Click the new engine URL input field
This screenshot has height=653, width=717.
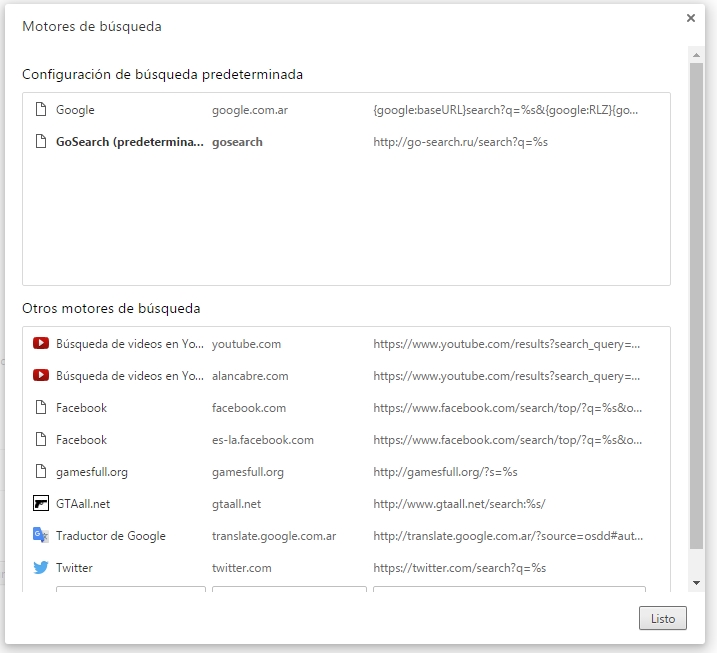tap(509, 589)
